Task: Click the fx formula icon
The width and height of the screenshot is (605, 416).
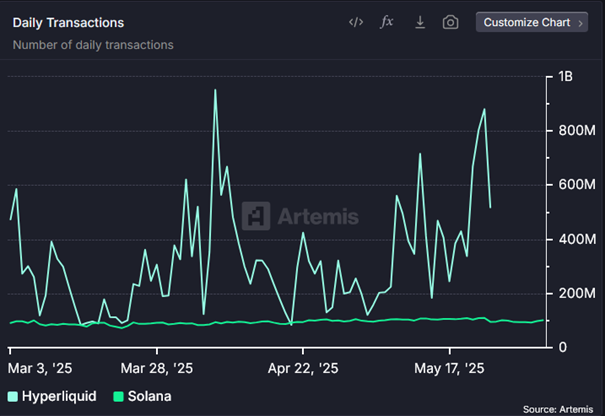Action: pos(387,22)
